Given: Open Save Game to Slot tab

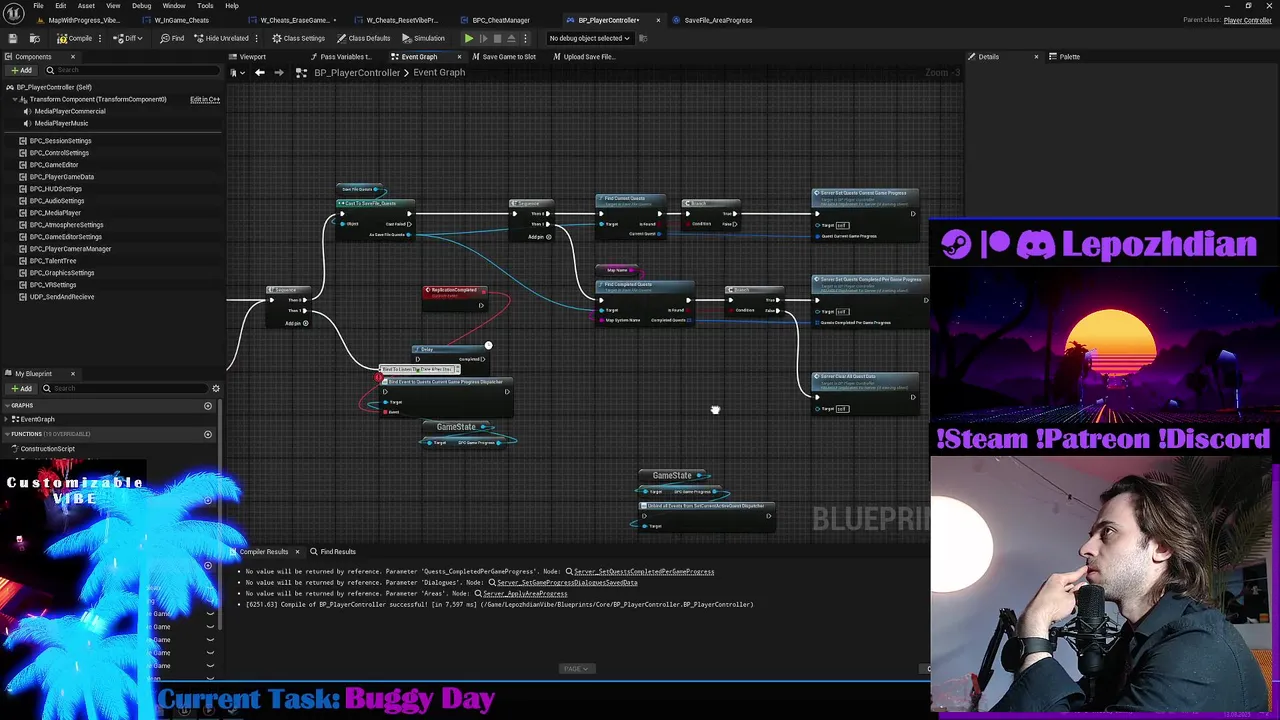Looking at the screenshot, I should 504,56.
